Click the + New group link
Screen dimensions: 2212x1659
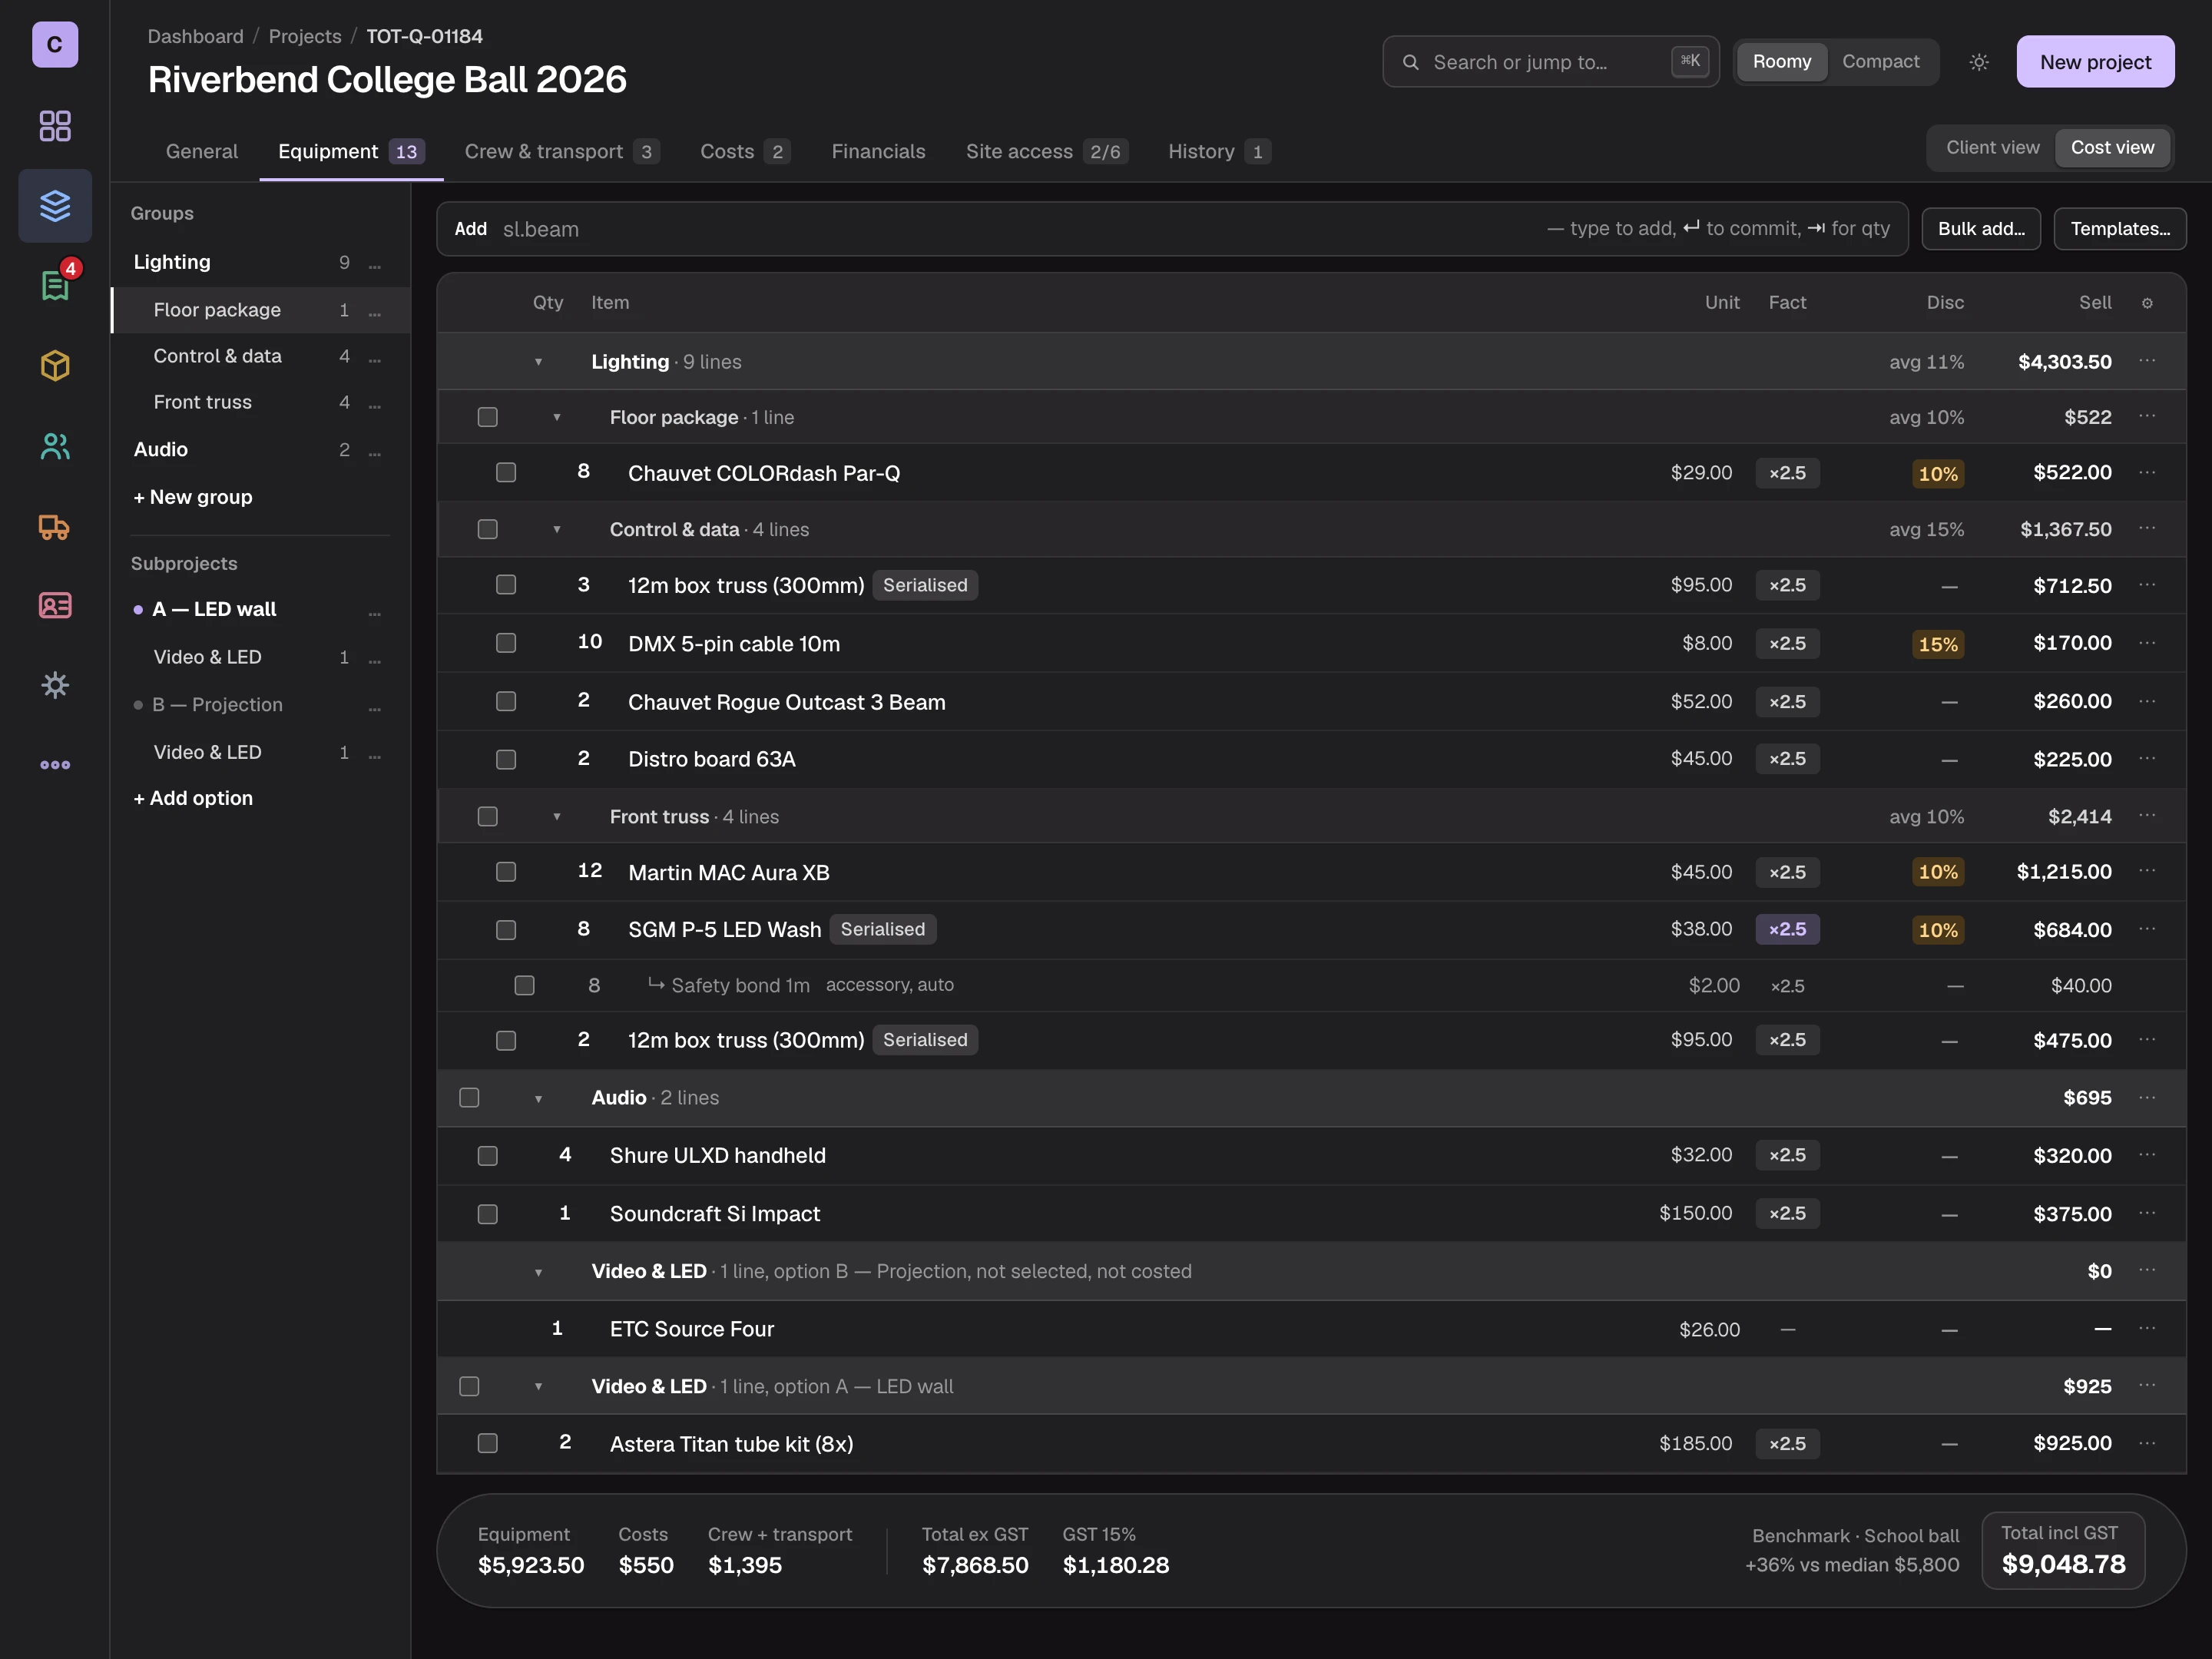[193, 497]
